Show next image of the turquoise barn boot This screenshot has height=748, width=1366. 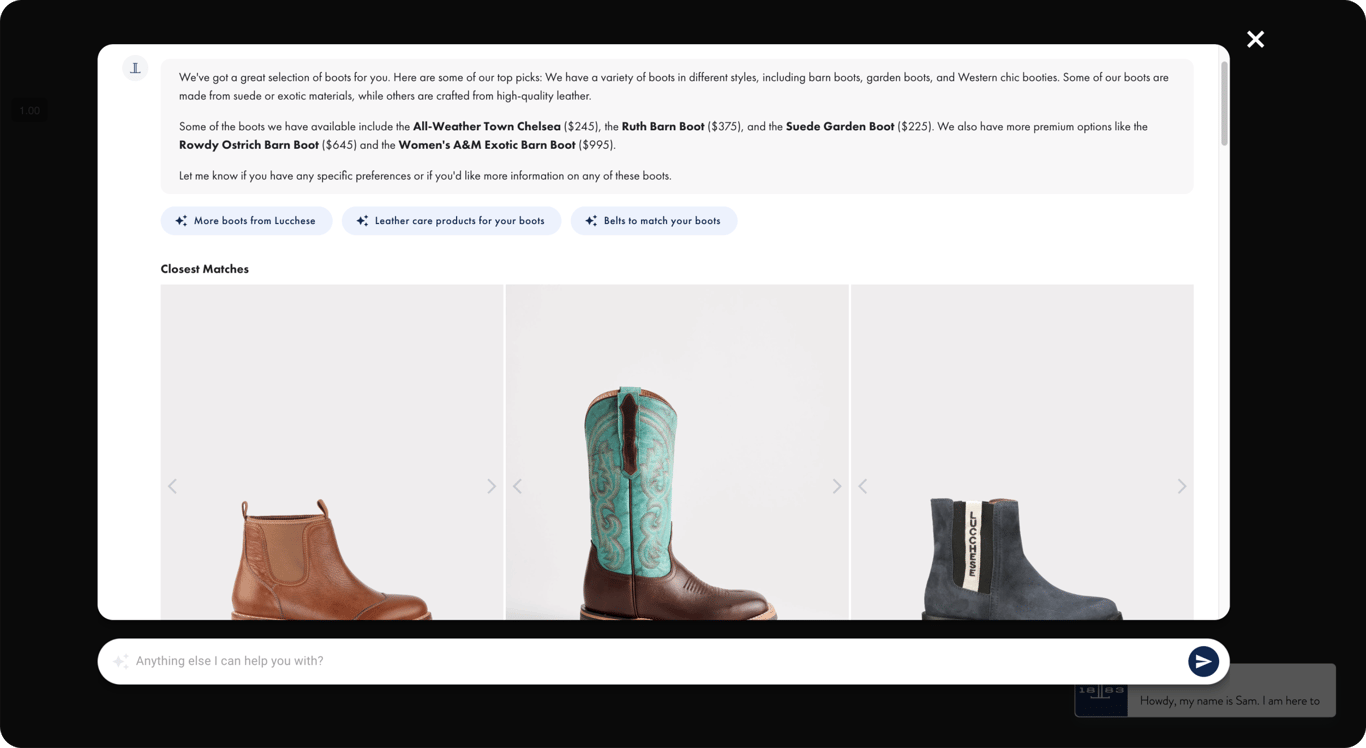pos(837,486)
